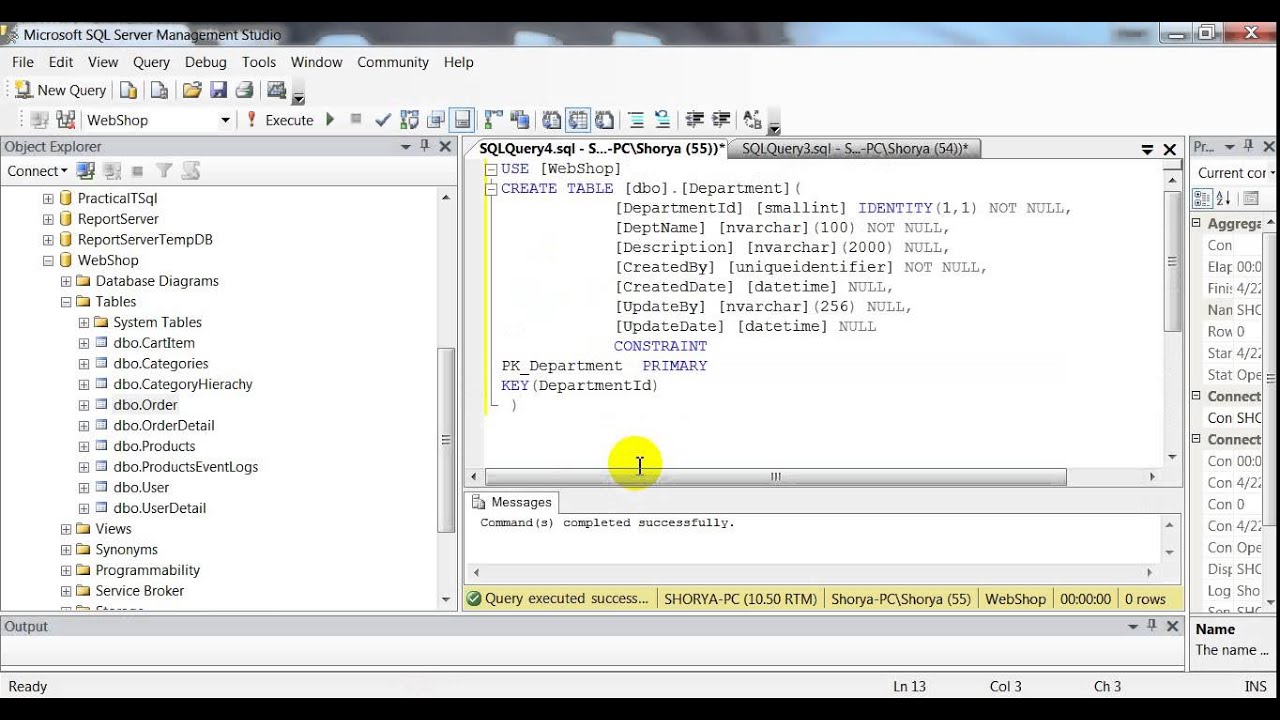Click the Execute button
Viewport: 1280px width, 720px height.
tap(280, 120)
